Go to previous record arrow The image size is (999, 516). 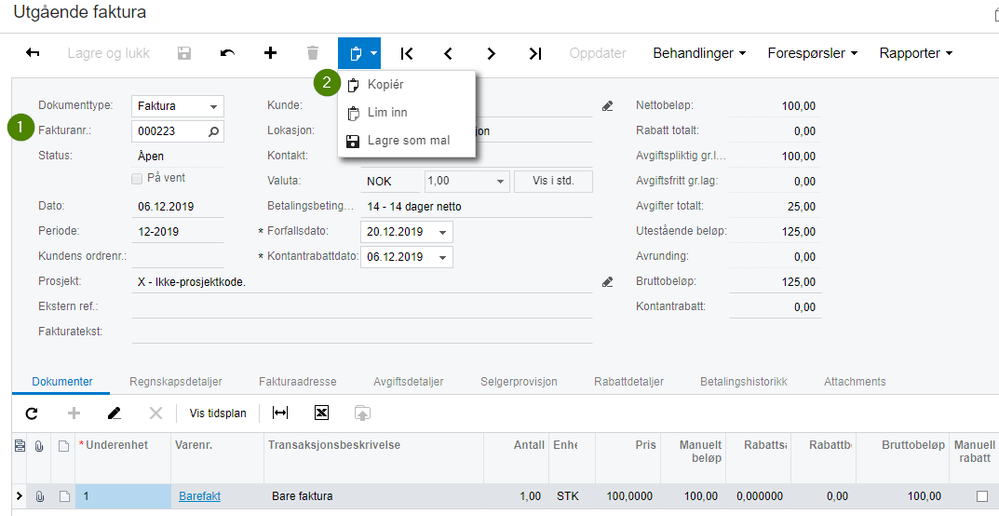tap(448, 53)
